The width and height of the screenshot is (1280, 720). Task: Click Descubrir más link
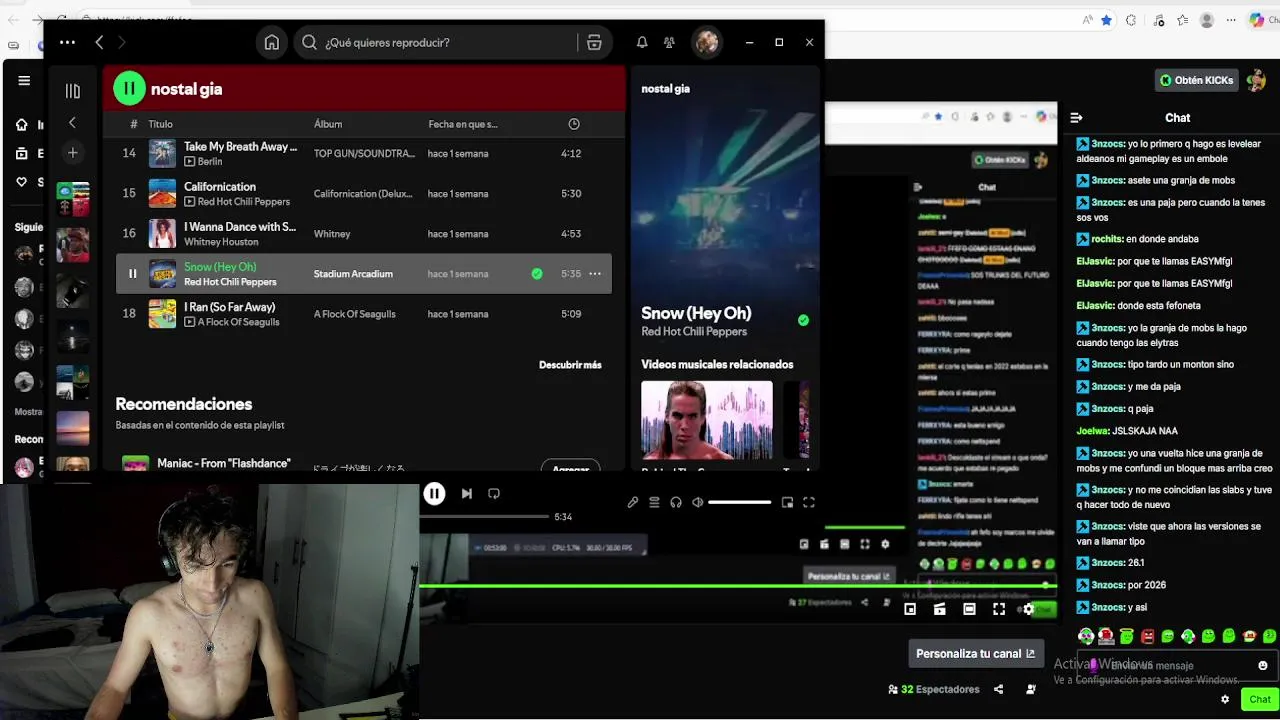point(570,365)
